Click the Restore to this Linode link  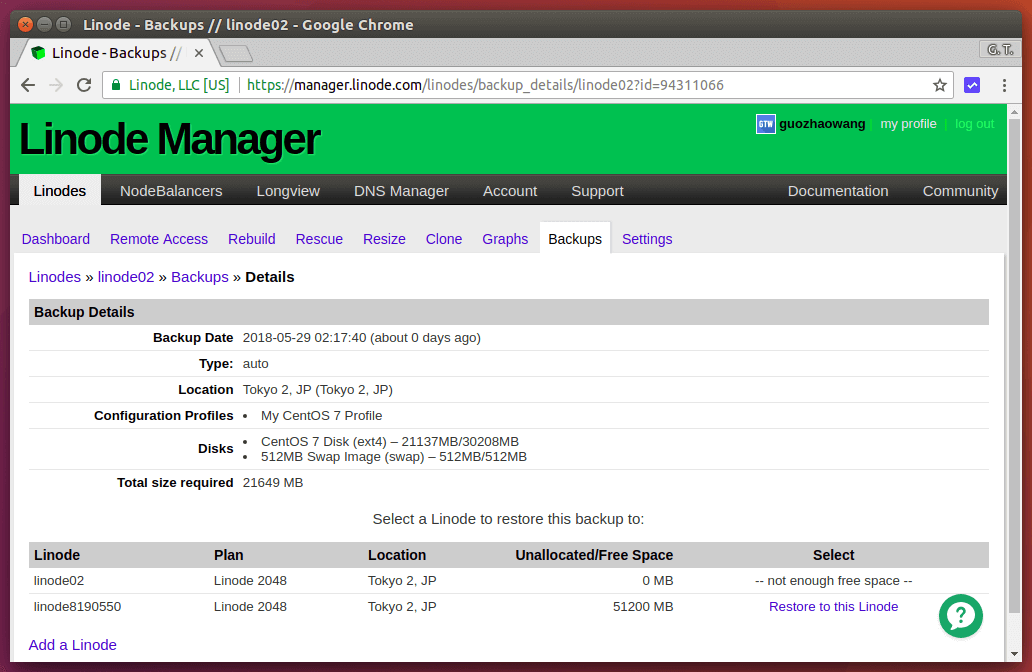[833, 606]
